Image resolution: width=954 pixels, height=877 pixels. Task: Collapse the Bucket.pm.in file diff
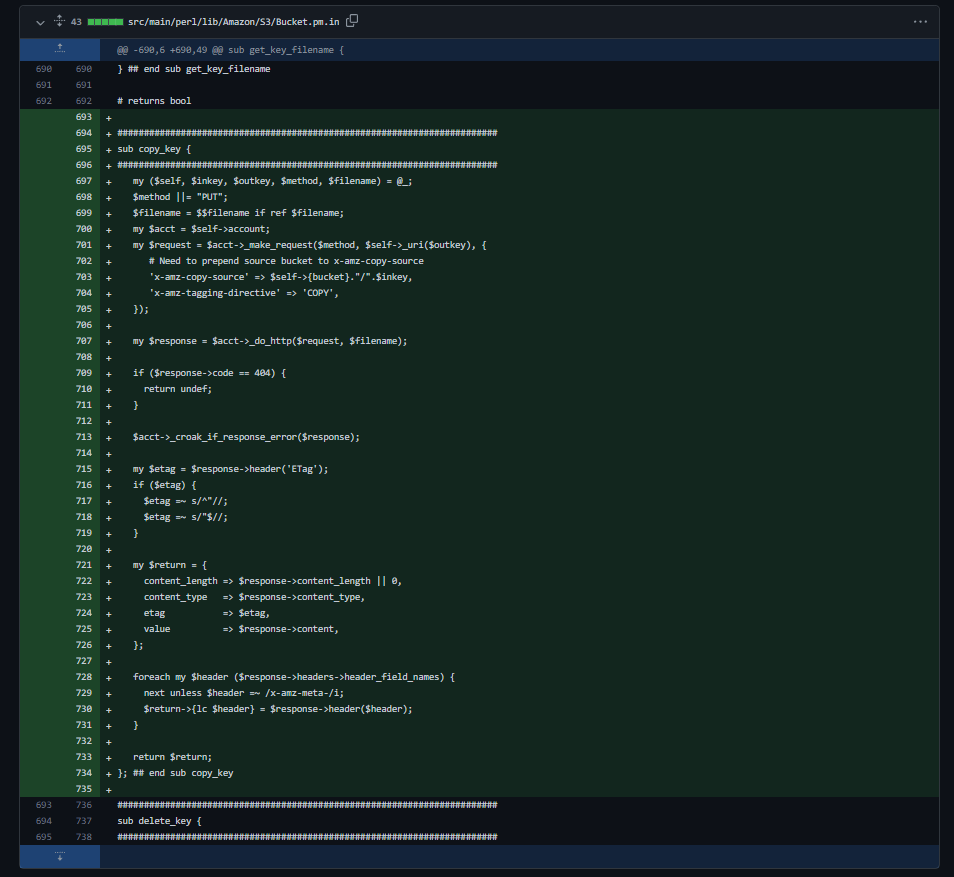pos(40,21)
